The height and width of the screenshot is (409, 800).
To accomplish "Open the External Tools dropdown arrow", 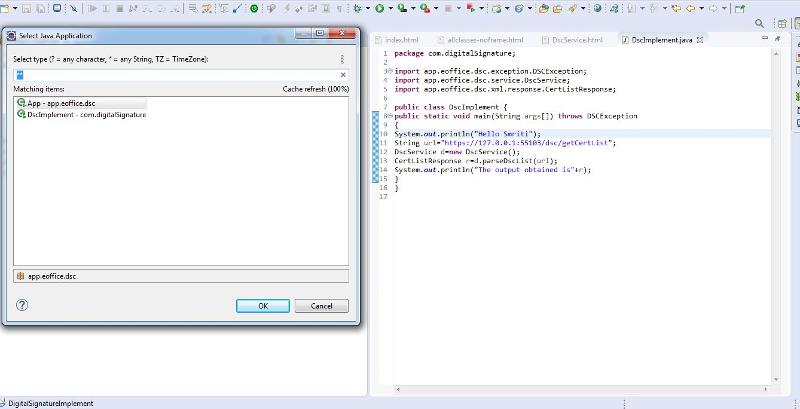I will coord(436,8).
